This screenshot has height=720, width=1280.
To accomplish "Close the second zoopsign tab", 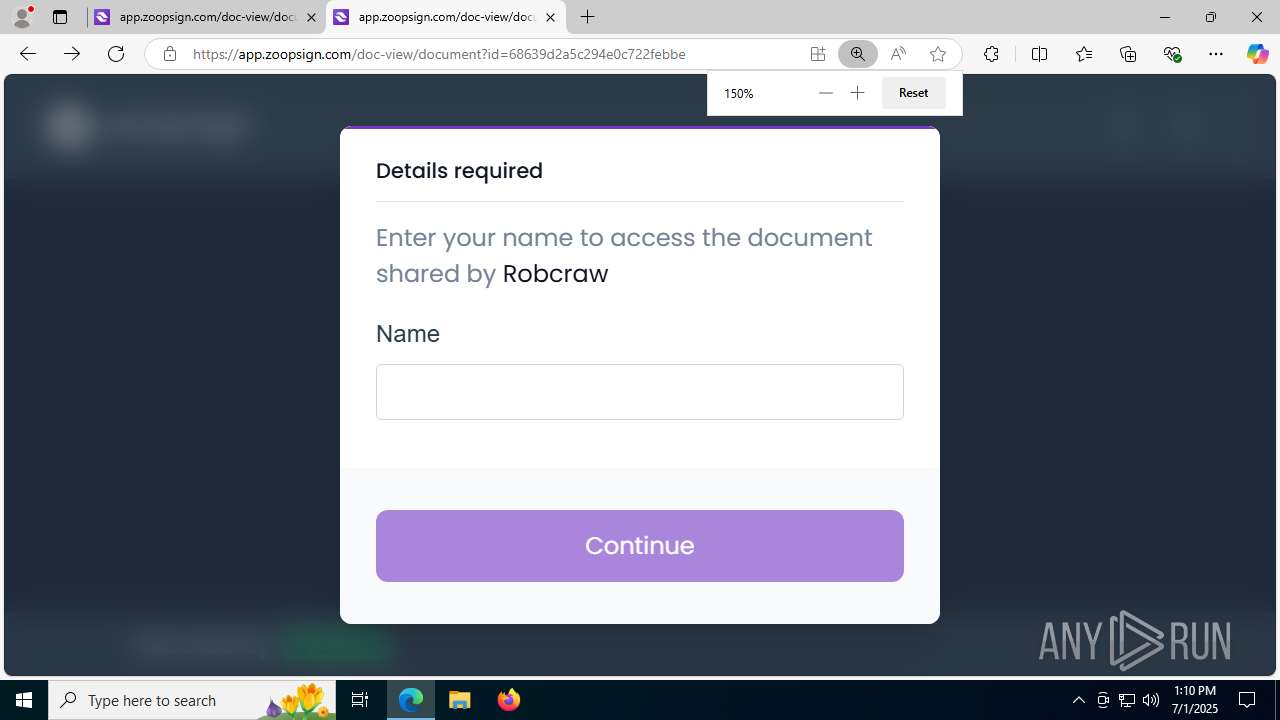I will [550, 17].
